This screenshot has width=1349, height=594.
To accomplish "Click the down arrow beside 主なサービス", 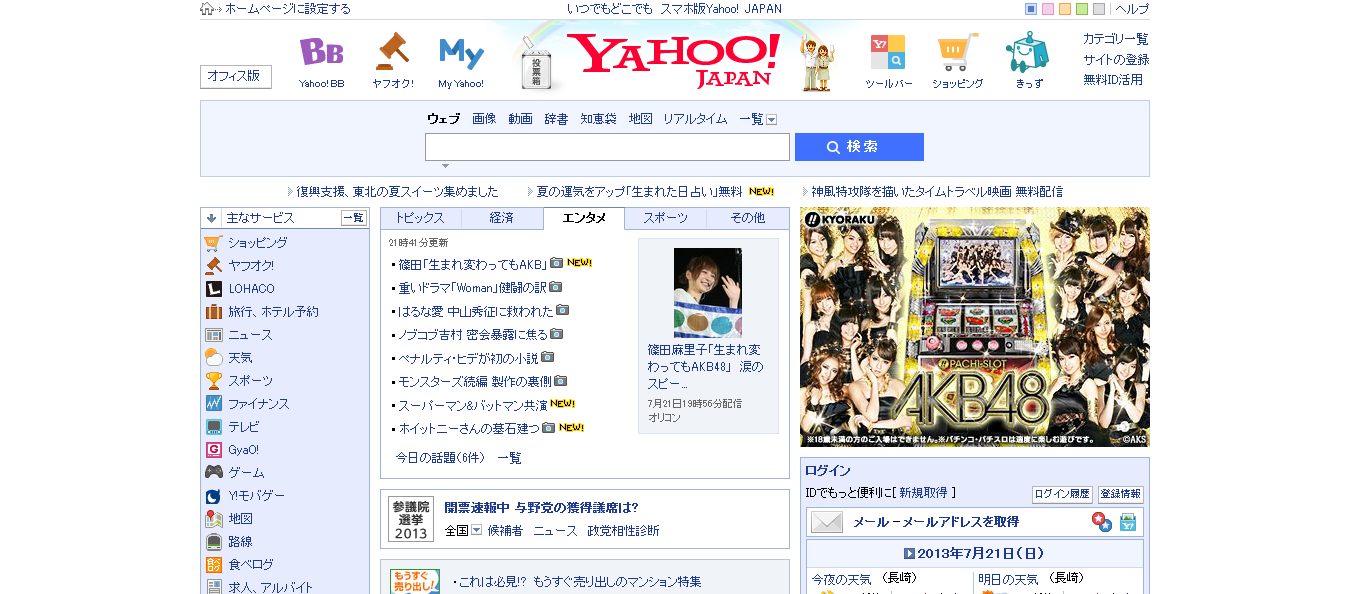I will click(x=212, y=218).
